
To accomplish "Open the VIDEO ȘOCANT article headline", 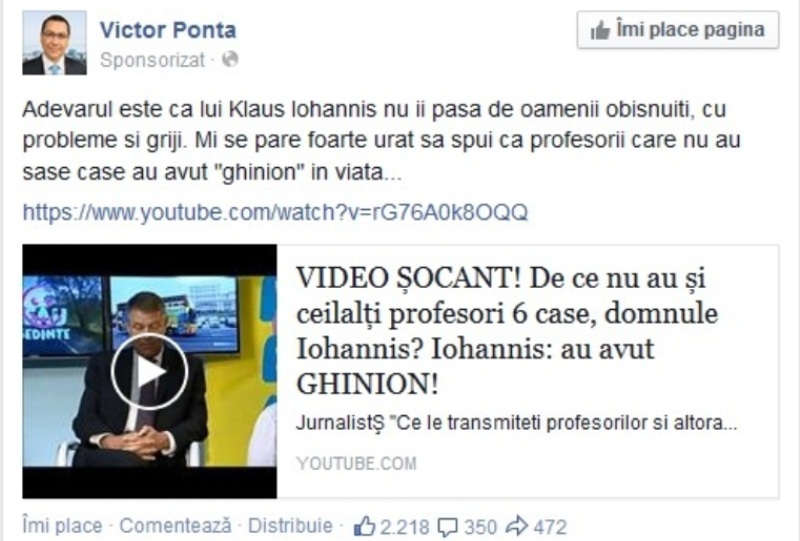I will point(507,331).
